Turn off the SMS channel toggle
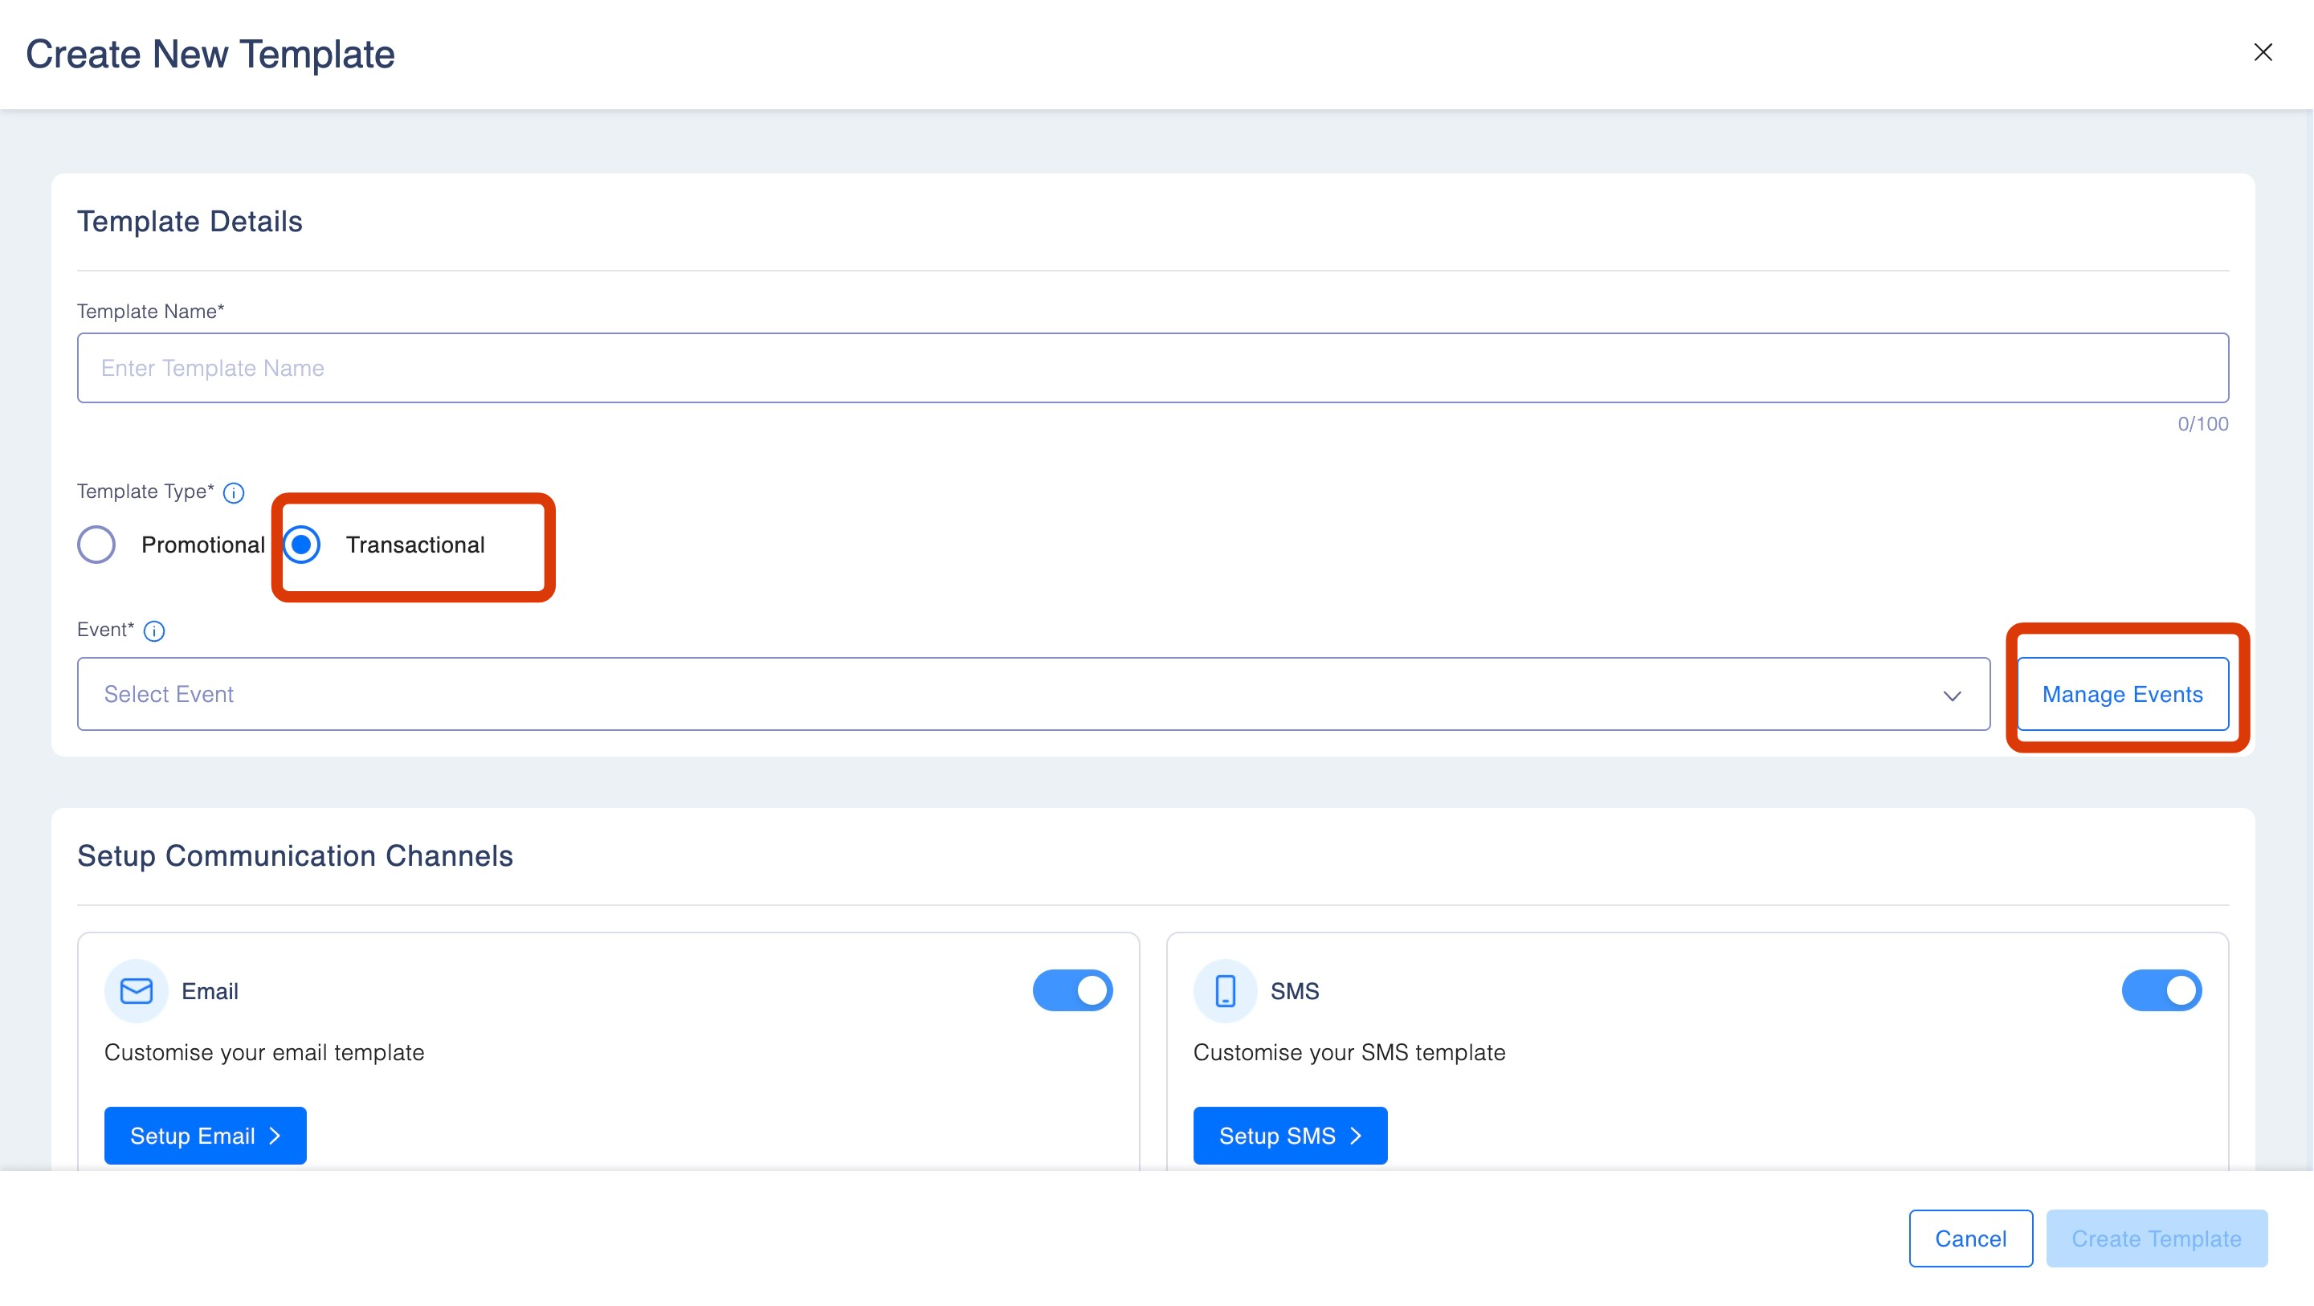Viewport: 2314px width, 1306px height. coord(2161,991)
